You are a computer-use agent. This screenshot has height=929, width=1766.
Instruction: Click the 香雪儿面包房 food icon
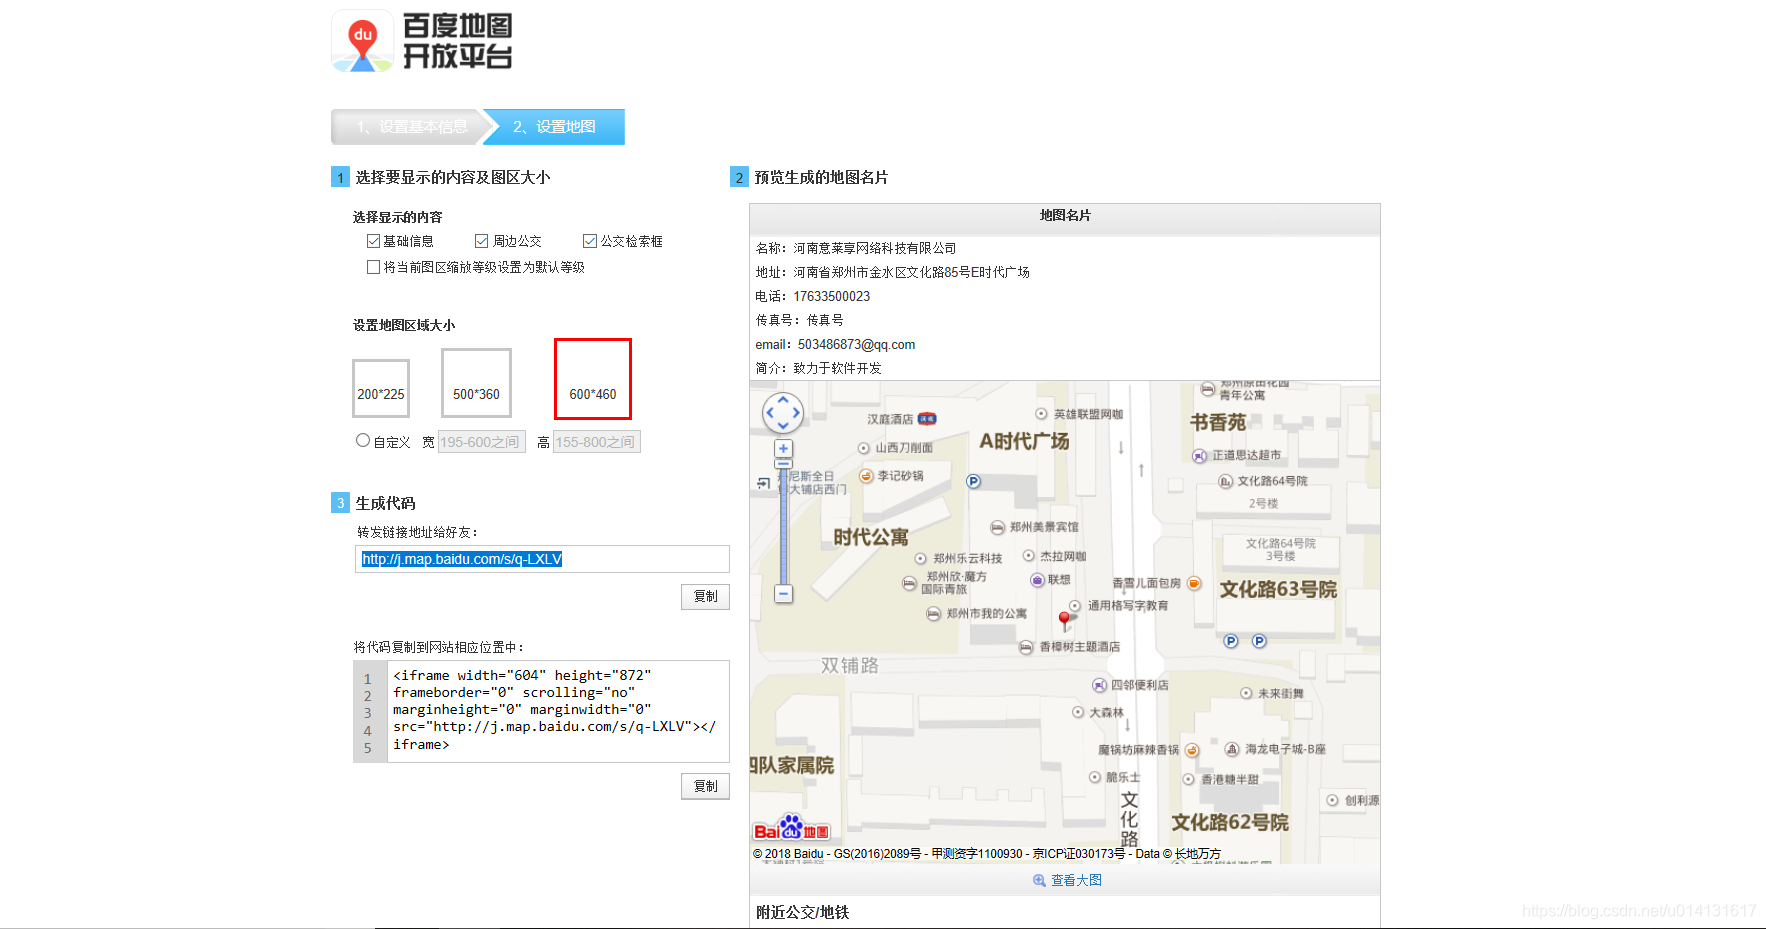(x=1194, y=583)
